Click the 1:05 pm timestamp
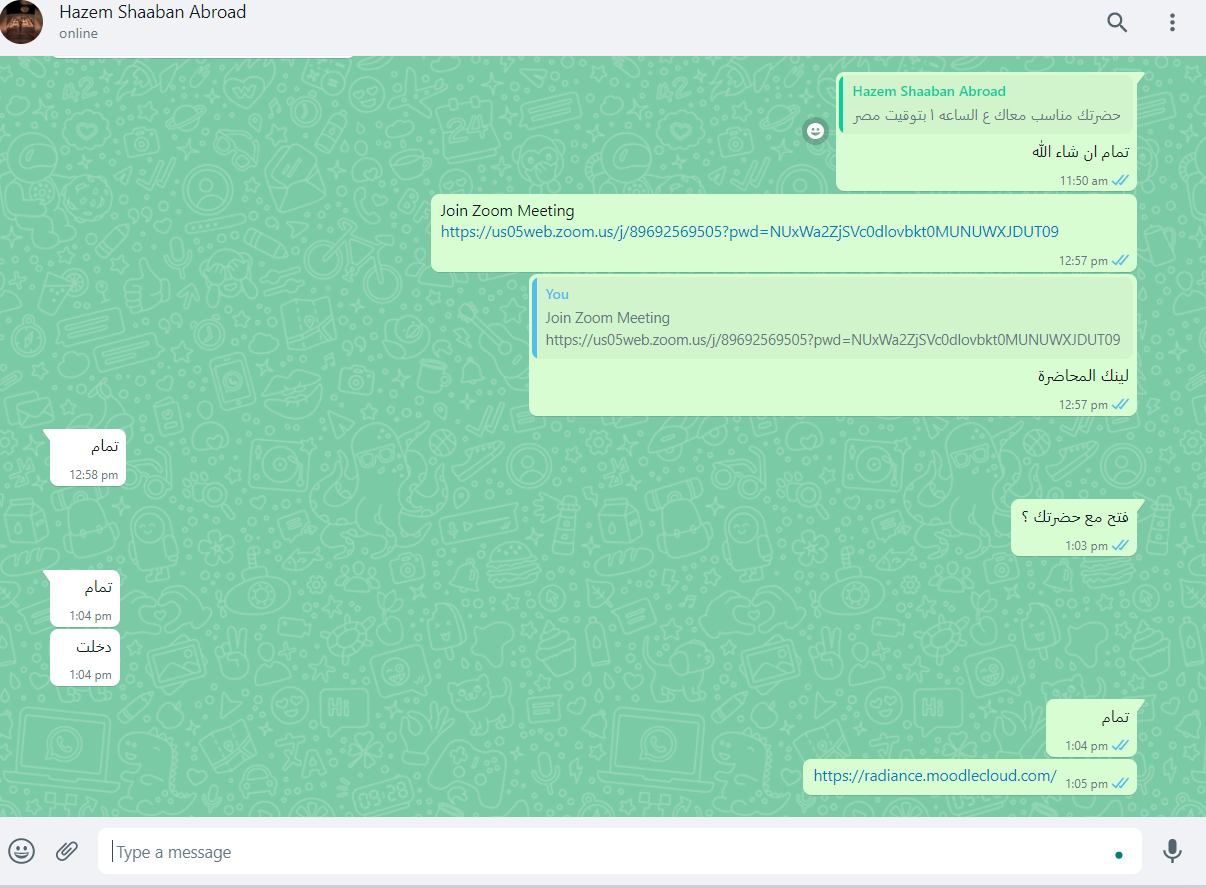 pyautogui.click(x=1086, y=783)
